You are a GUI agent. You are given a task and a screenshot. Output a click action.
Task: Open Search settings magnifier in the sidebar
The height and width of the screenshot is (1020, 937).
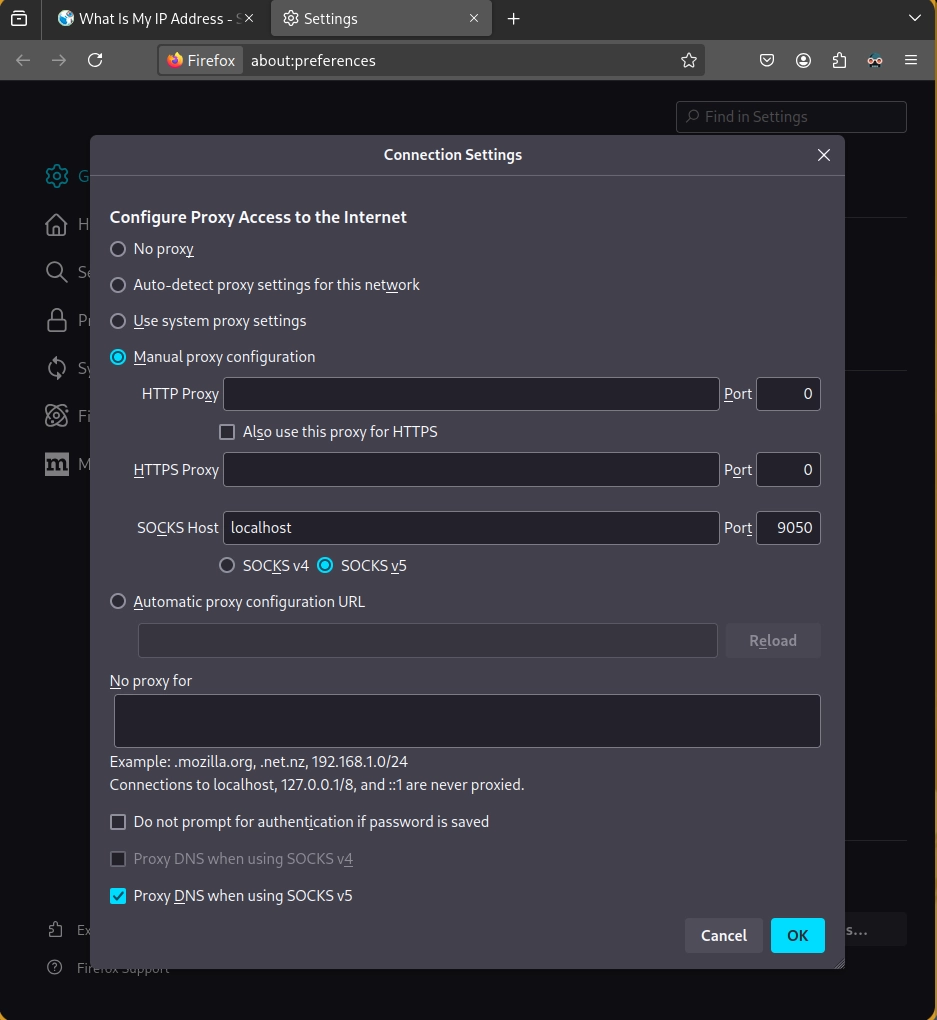(x=57, y=272)
